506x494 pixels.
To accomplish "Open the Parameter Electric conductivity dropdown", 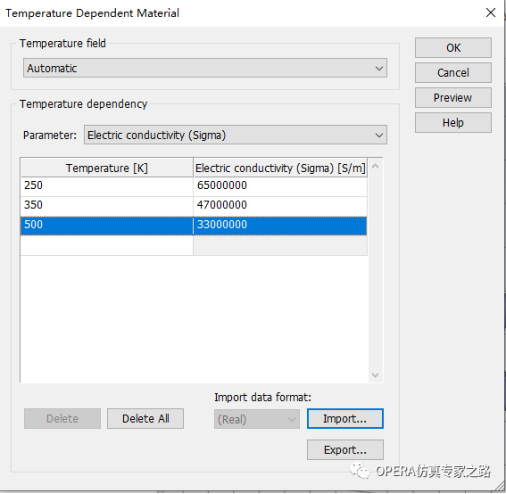I will 235,135.
